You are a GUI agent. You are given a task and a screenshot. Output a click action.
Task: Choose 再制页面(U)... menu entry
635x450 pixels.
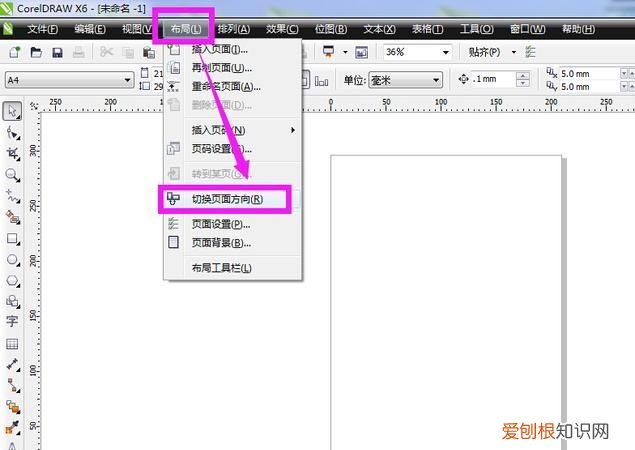tap(232, 68)
